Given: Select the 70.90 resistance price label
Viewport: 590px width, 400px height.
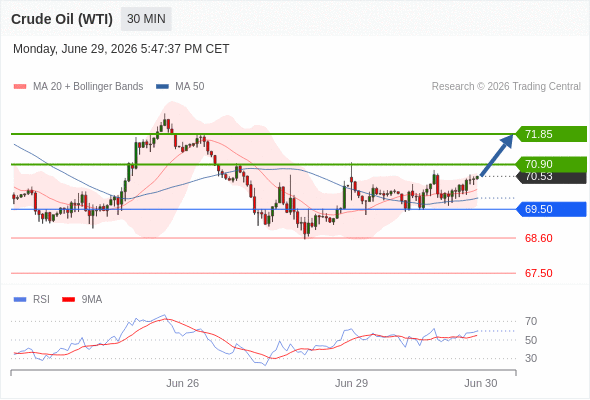Looking at the screenshot, I should click(x=551, y=164).
